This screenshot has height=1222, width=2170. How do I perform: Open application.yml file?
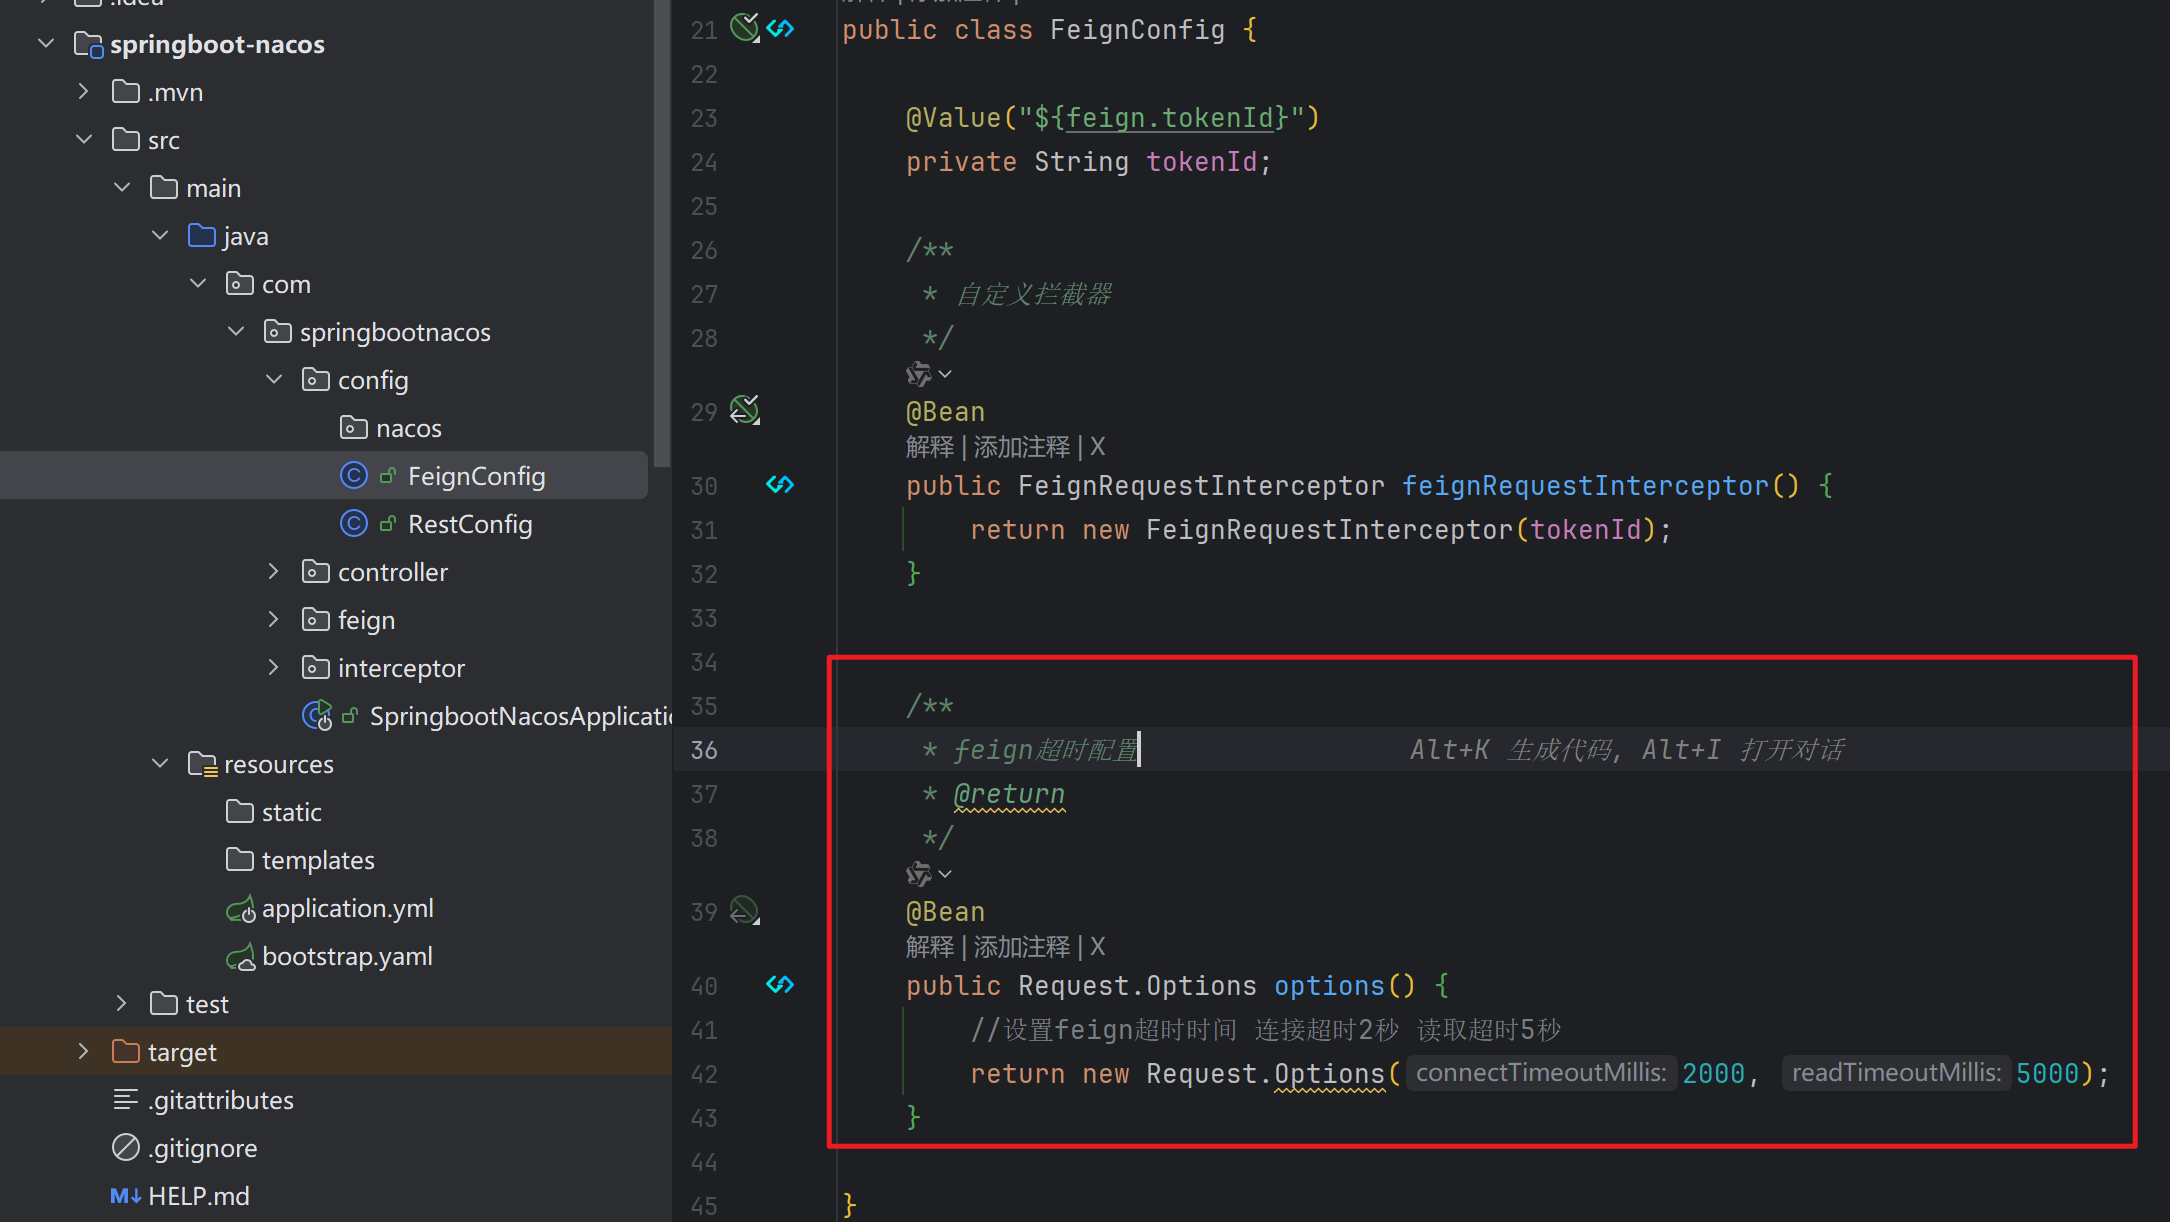(347, 908)
